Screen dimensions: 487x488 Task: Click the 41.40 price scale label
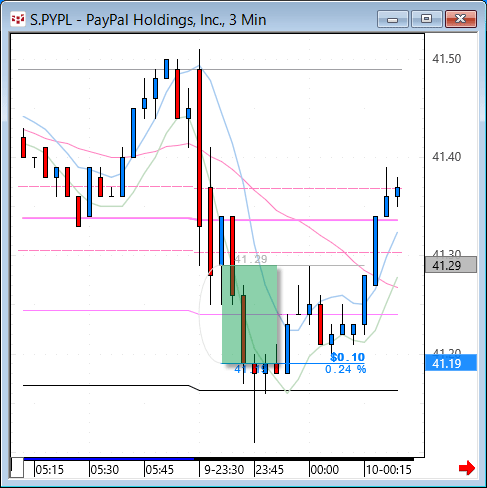[x=446, y=156]
